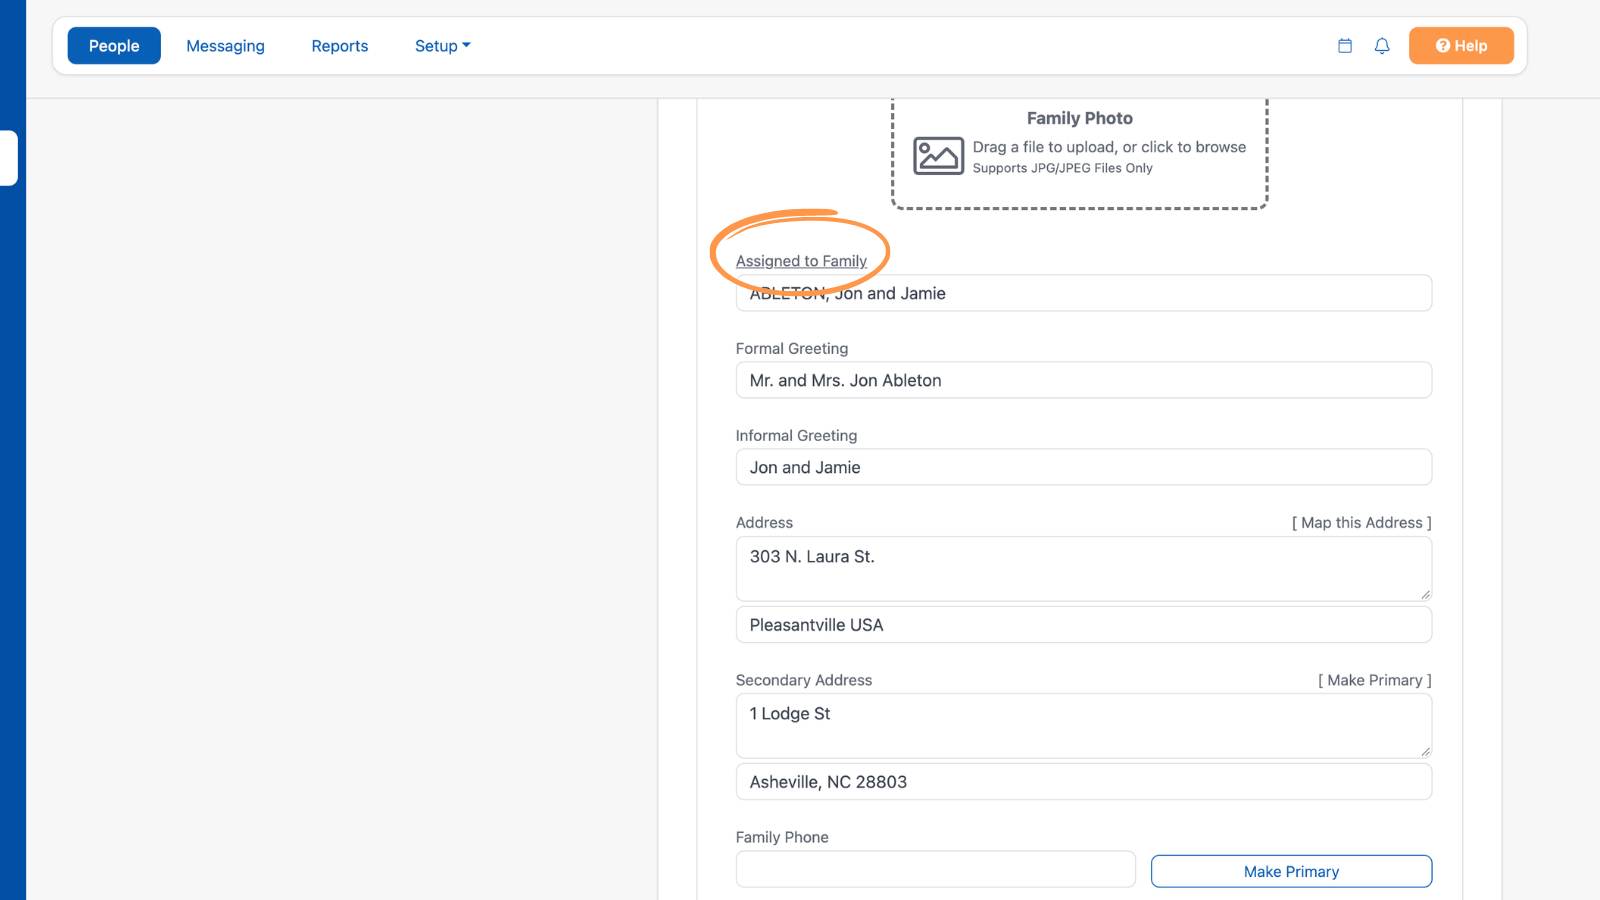
Task: Click the Secondary Address label
Action: click(804, 680)
